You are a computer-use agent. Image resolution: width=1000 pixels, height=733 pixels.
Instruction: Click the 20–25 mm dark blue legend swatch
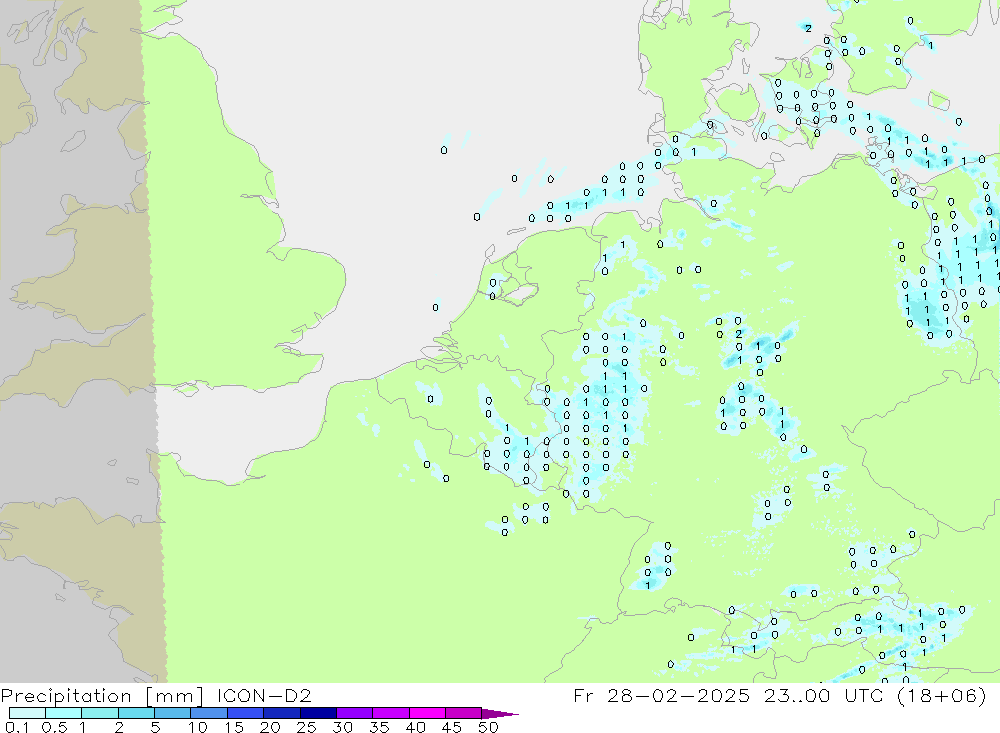[x=282, y=713]
